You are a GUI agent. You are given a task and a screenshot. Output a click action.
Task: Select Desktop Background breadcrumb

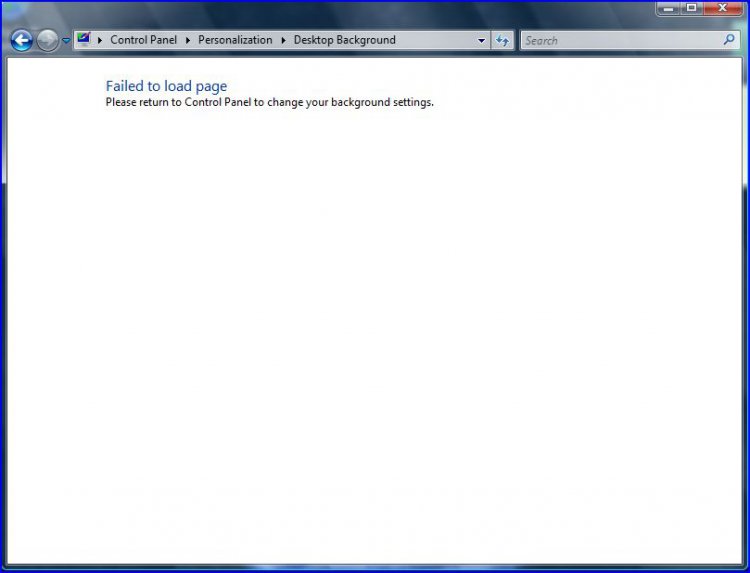[344, 40]
